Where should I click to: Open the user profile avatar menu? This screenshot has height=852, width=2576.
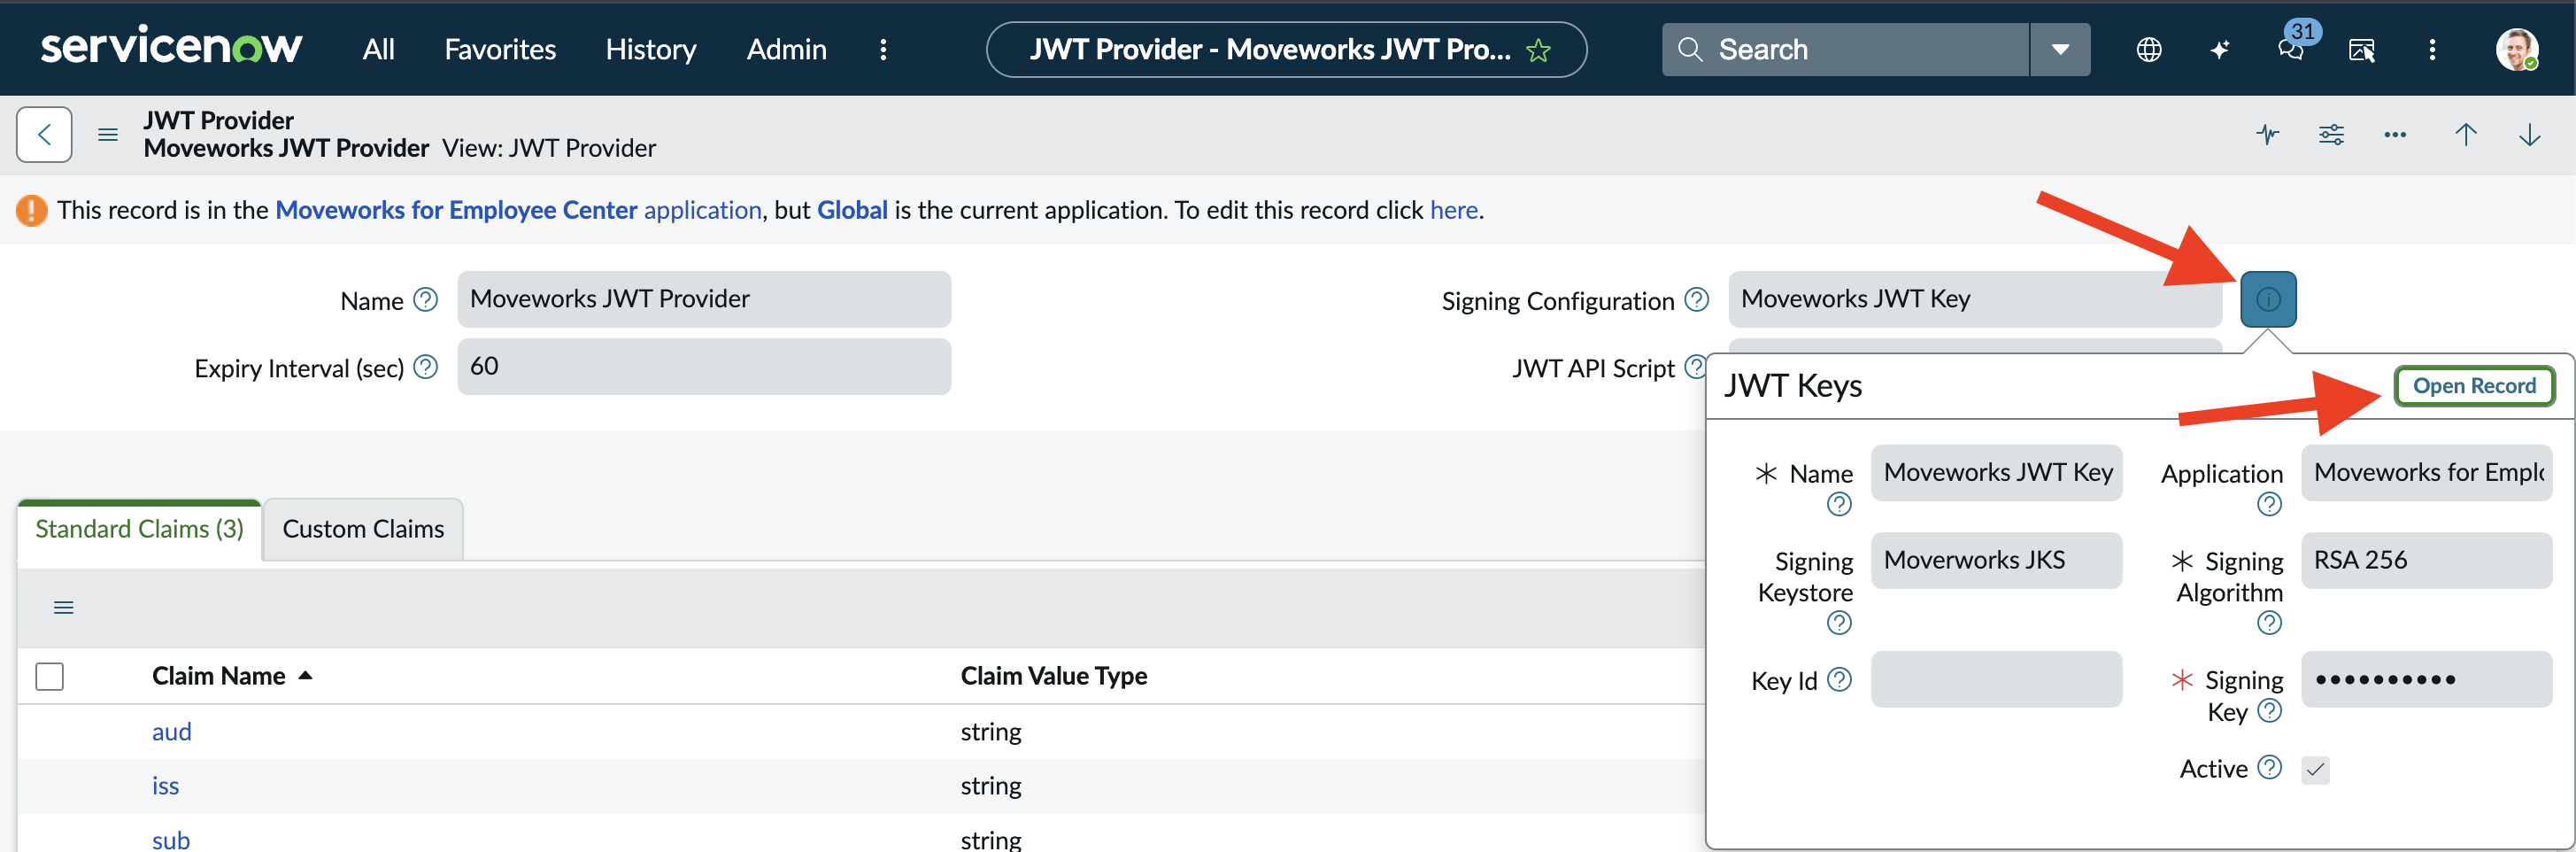pyautogui.click(x=2516, y=49)
